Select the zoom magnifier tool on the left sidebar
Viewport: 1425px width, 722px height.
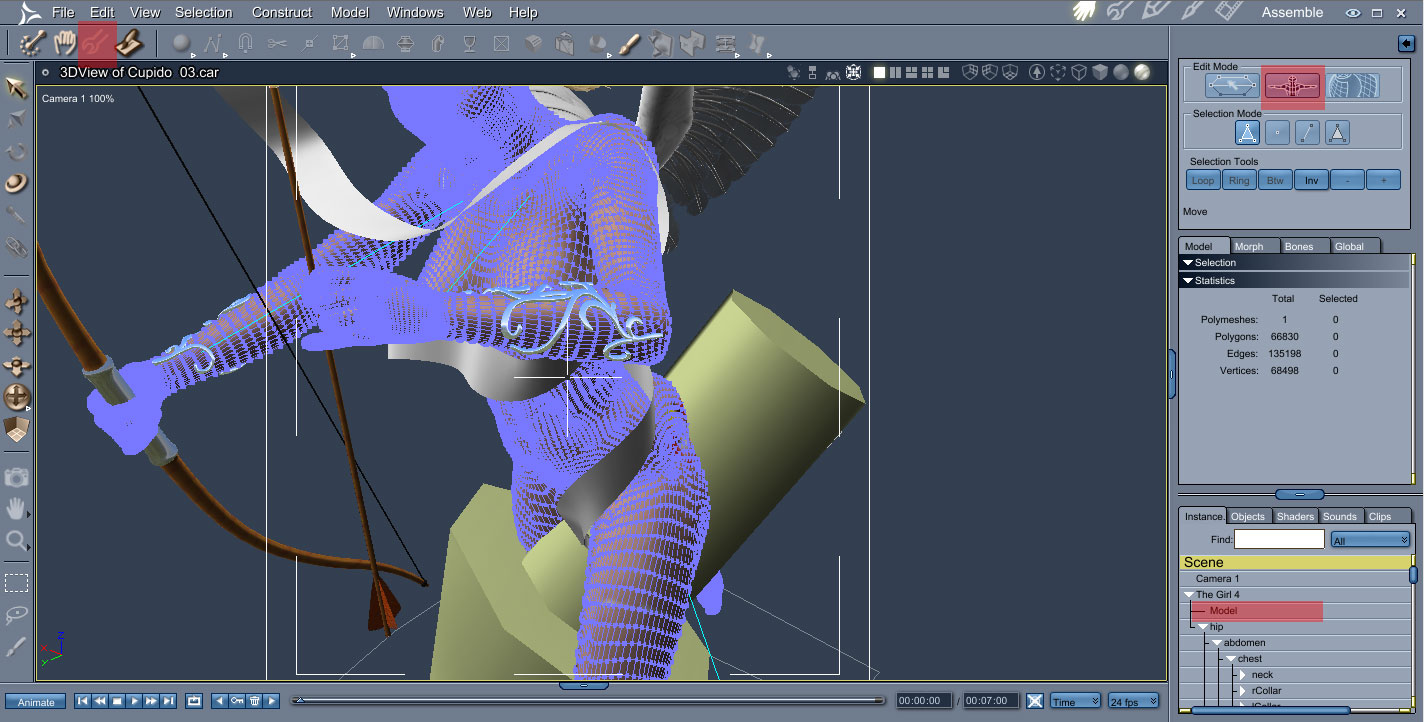point(16,542)
